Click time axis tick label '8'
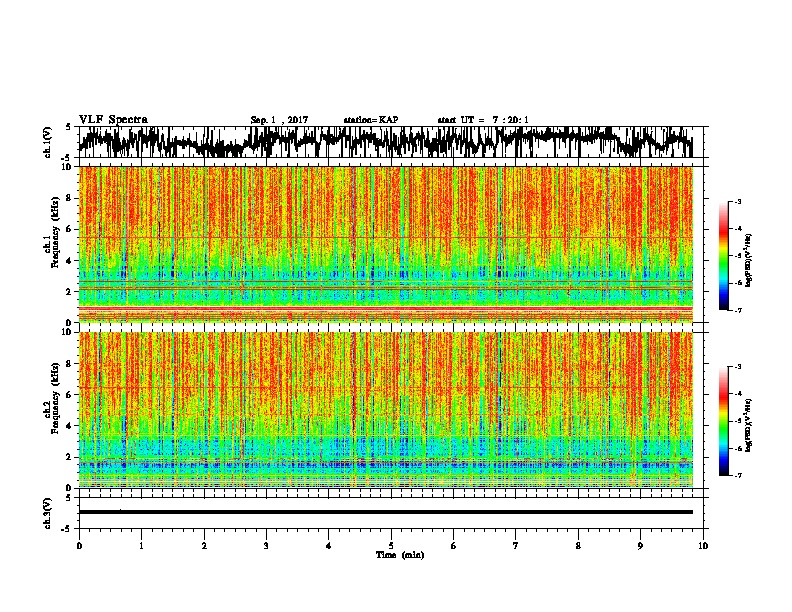 (x=578, y=545)
